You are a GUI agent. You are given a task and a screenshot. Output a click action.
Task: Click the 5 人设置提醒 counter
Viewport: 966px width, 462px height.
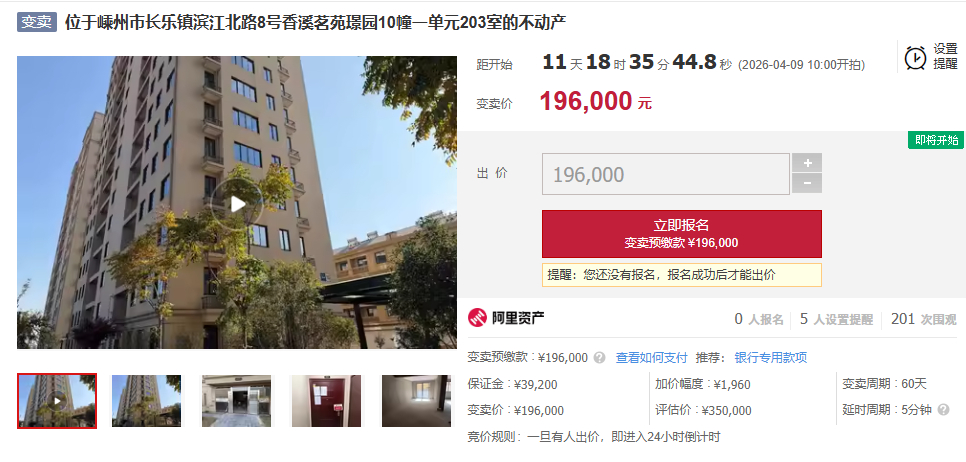pyautogui.click(x=836, y=319)
